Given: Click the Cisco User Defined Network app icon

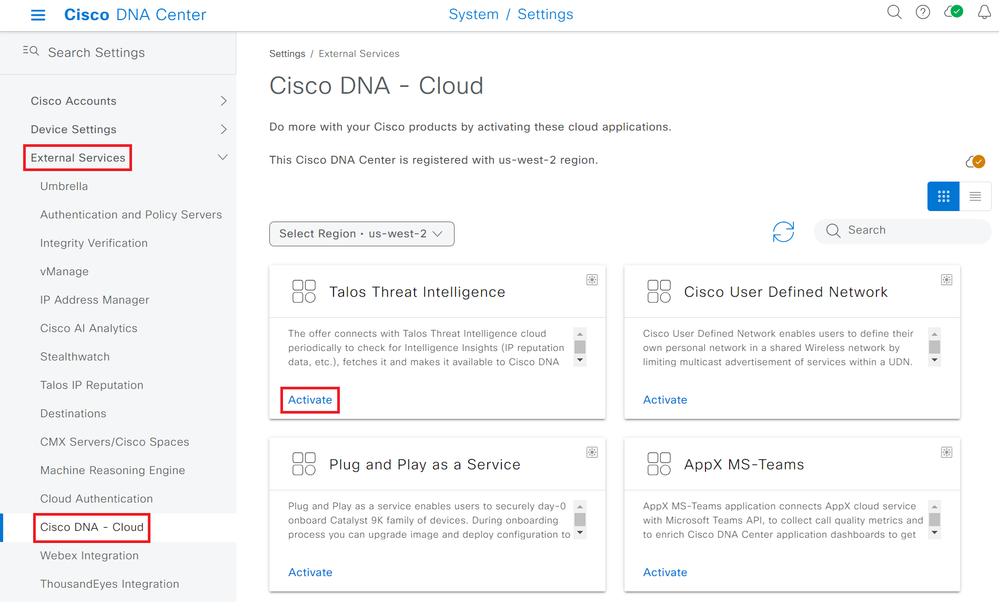Looking at the screenshot, I should click(659, 291).
